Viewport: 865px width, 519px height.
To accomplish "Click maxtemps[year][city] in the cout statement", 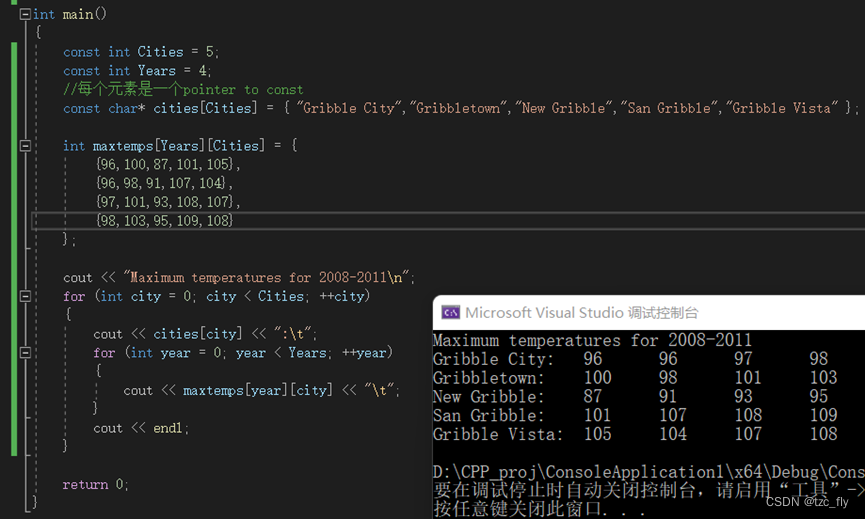I will [x=258, y=390].
